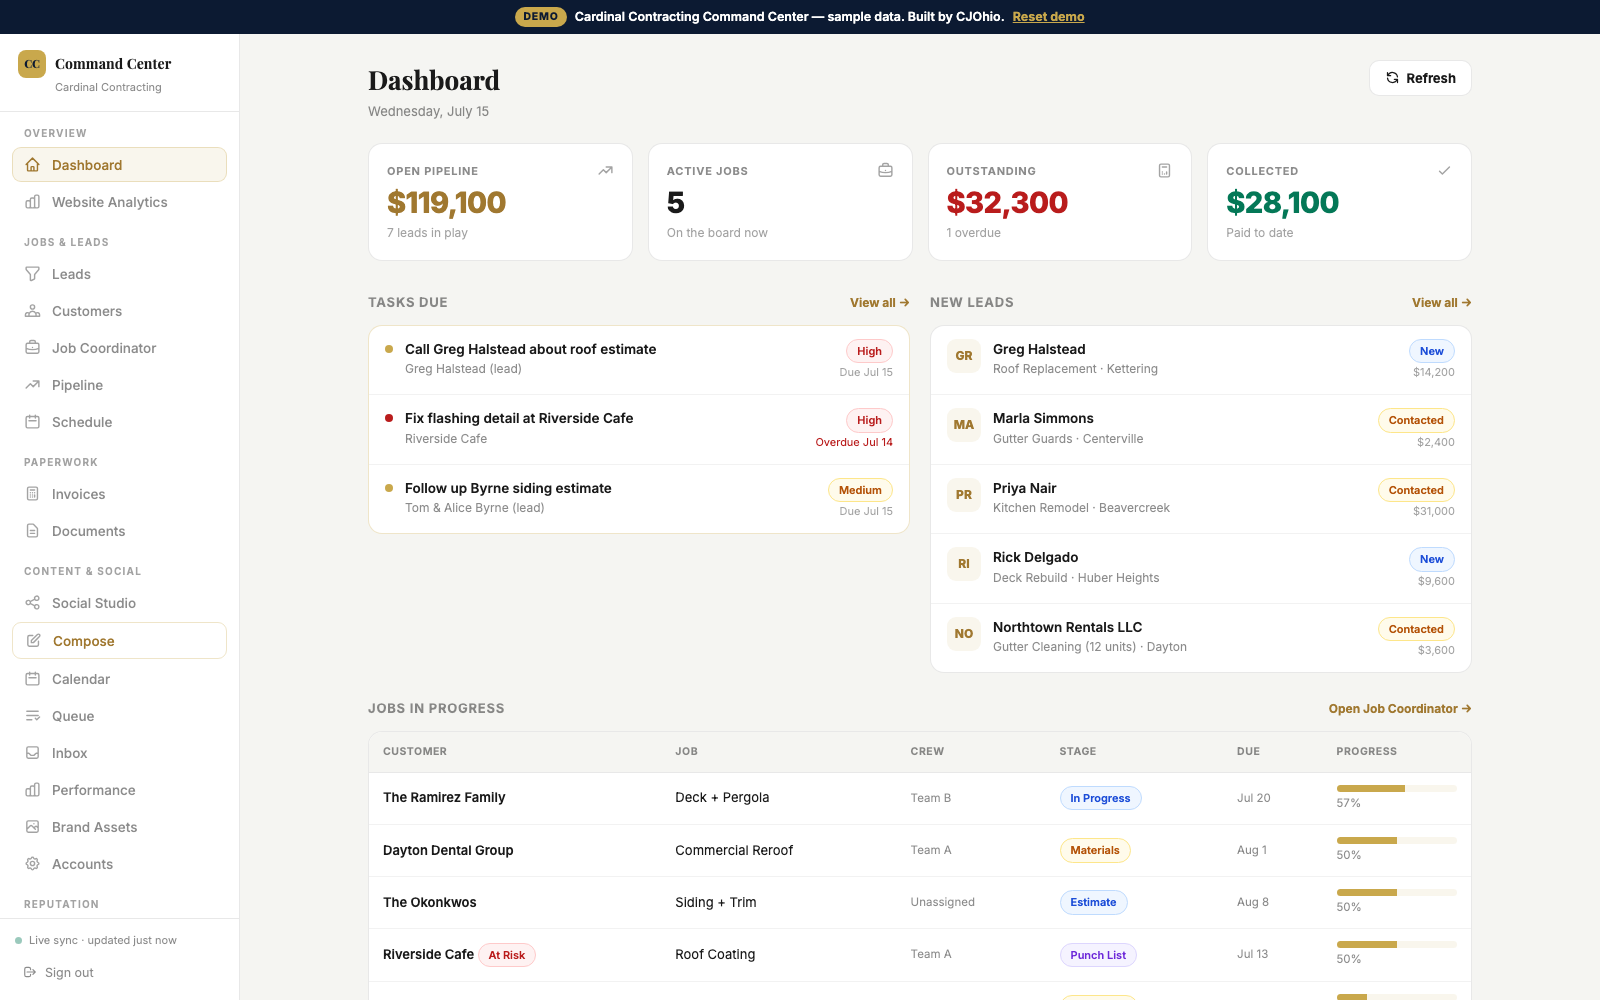This screenshot has width=1600, height=1000.
Task: Click the Overdue Jul 14 text
Action: (x=854, y=442)
